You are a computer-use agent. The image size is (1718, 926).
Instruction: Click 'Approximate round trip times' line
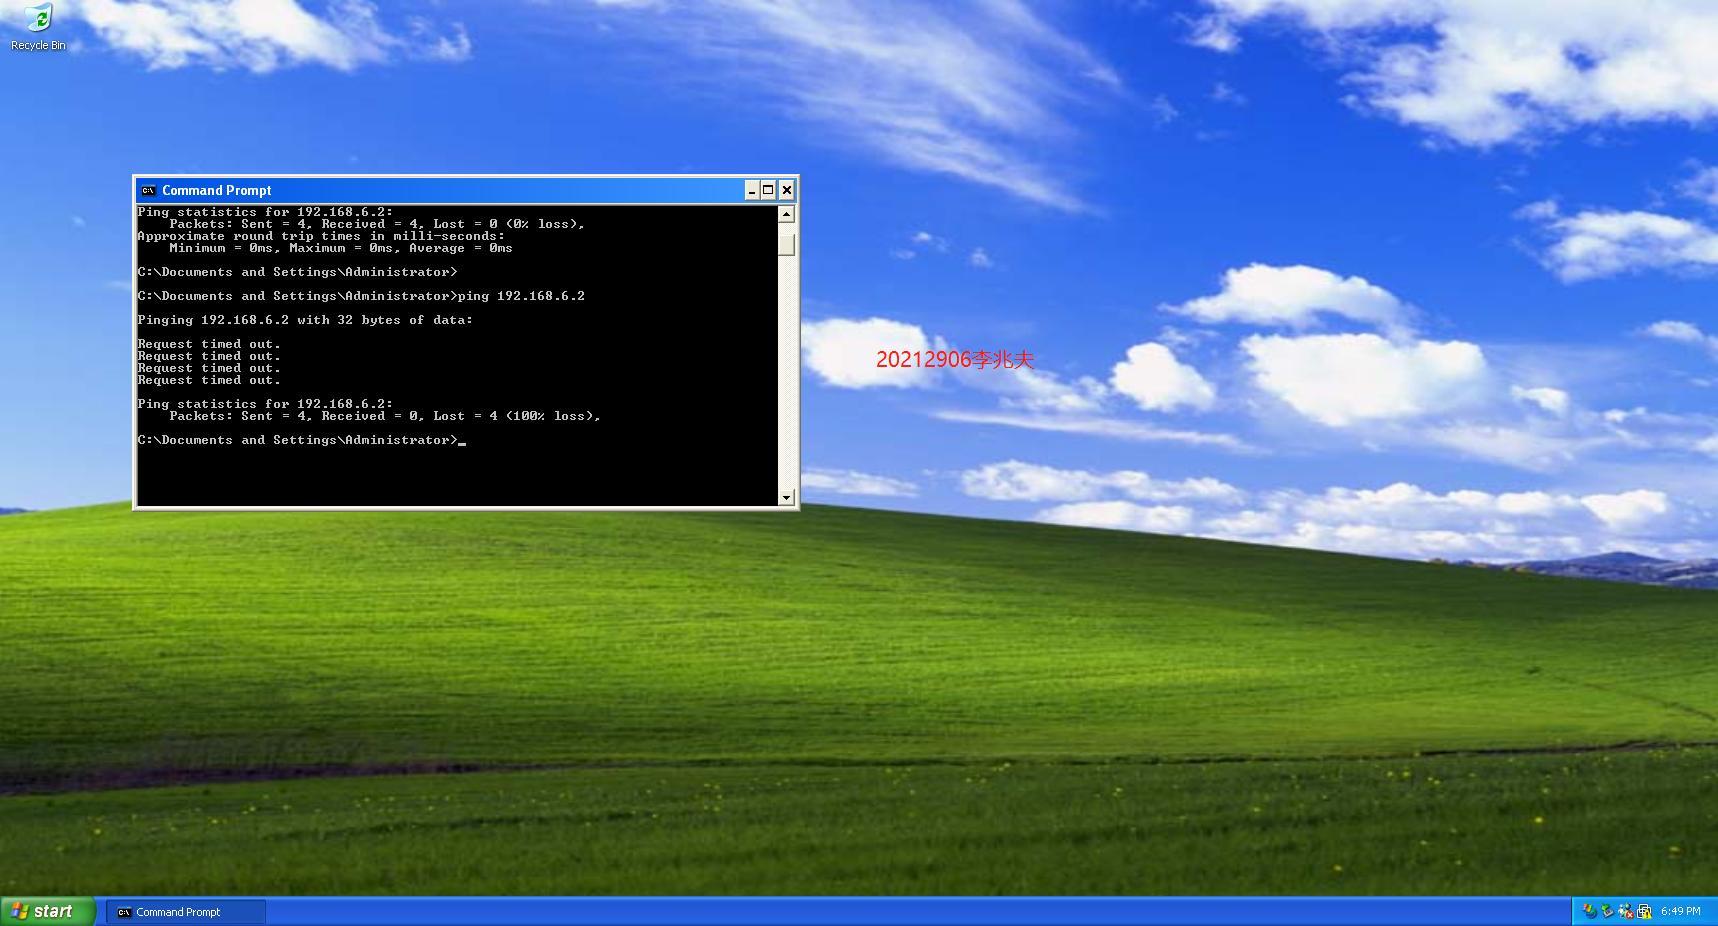click(x=321, y=236)
